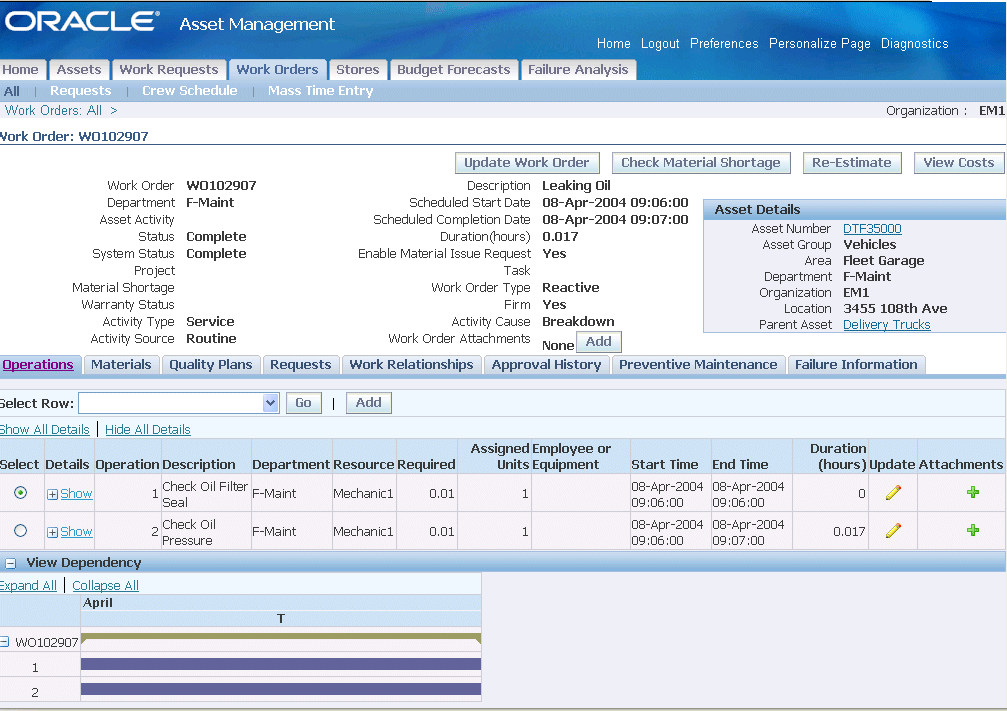Open the Work Requests tab
Screen dimensions: 1007x711
(169, 69)
